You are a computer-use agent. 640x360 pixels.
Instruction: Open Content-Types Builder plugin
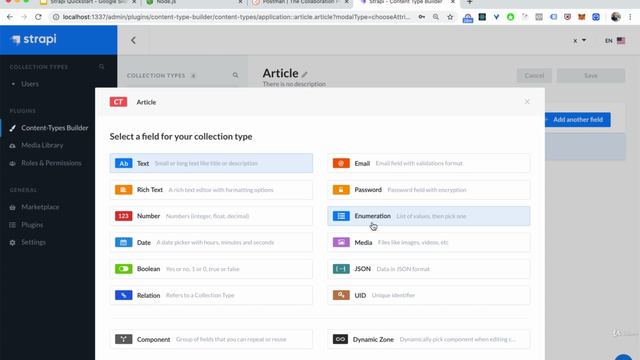pos(55,128)
